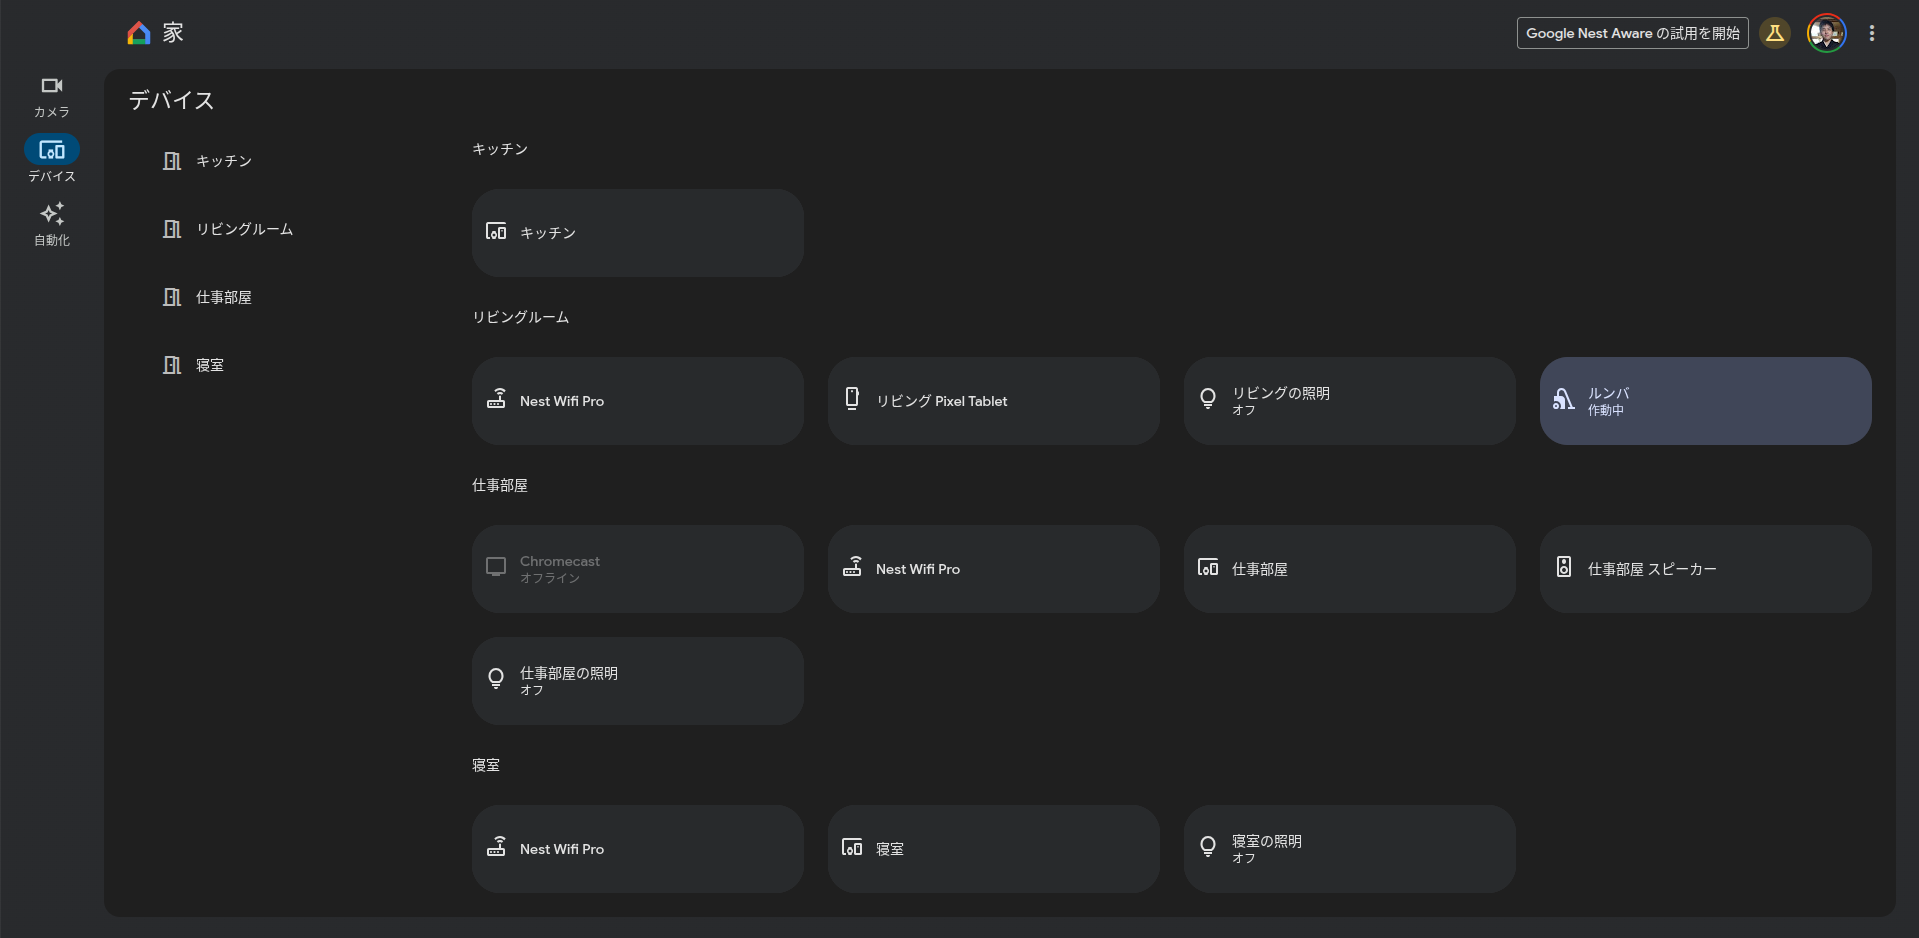Click the speaker group icon on キッチン card

coord(496,232)
